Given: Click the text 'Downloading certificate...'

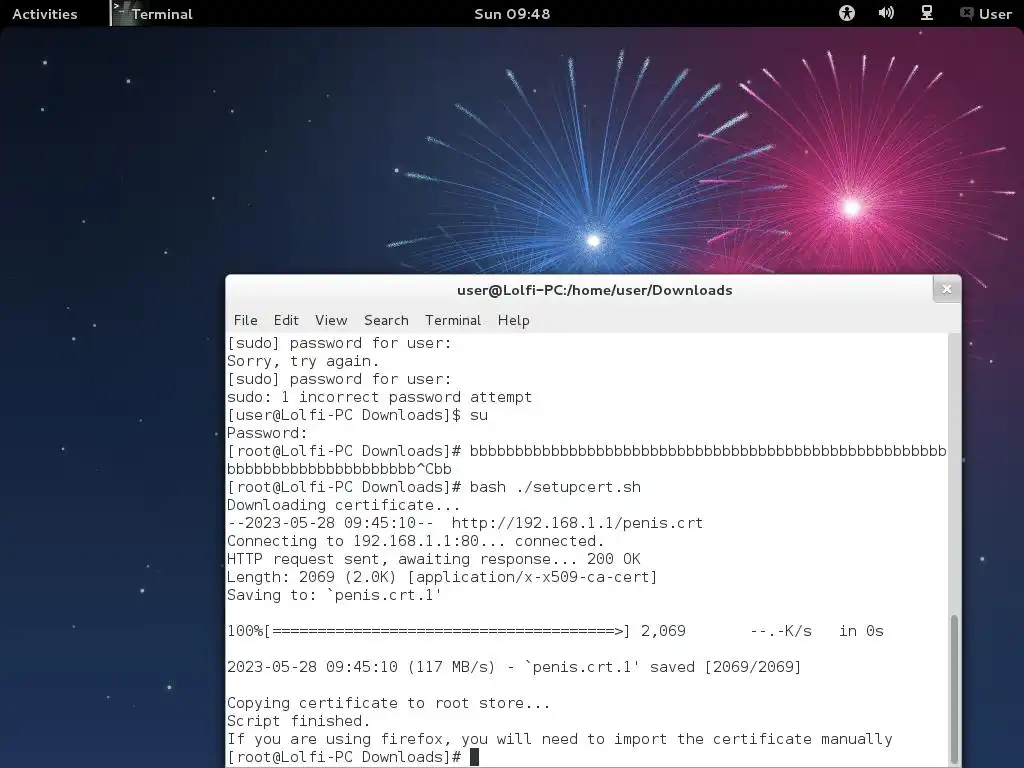Looking at the screenshot, I should click(344, 505).
